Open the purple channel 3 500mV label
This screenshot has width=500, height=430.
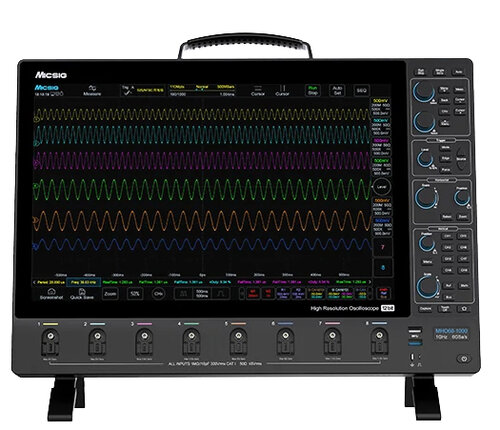point(381,141)
